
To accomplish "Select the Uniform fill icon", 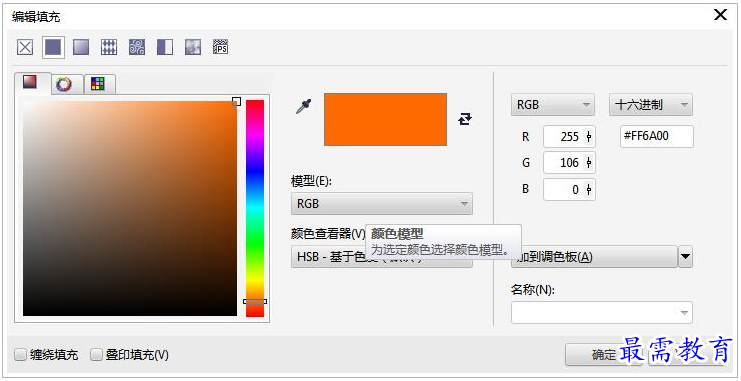I will (x=53, y=47).
